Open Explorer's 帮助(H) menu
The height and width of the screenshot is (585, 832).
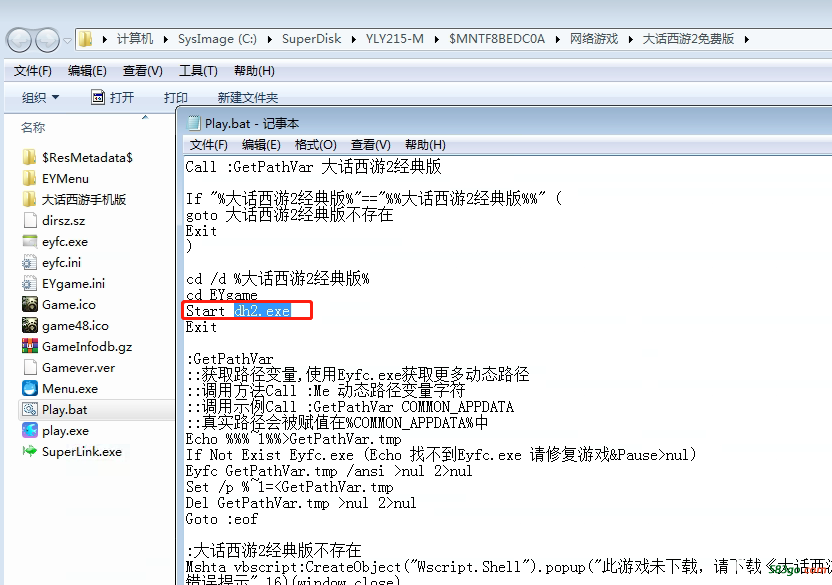click(x=254, y=71)
